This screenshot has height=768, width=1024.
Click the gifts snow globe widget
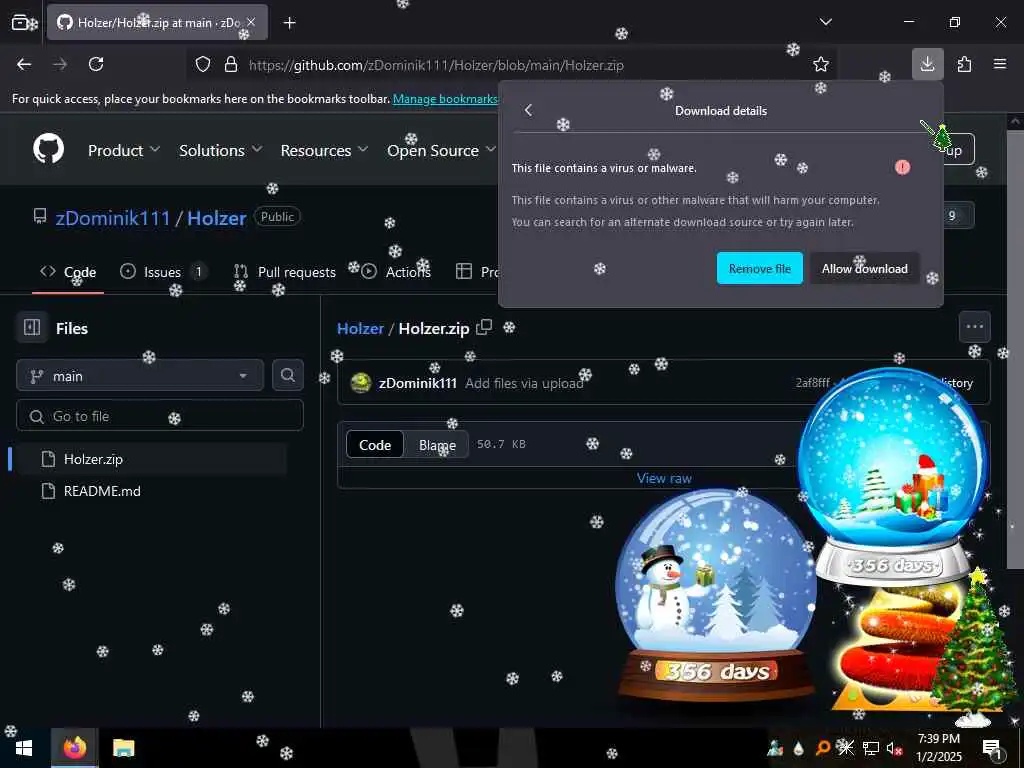click(x=893, y=477)
